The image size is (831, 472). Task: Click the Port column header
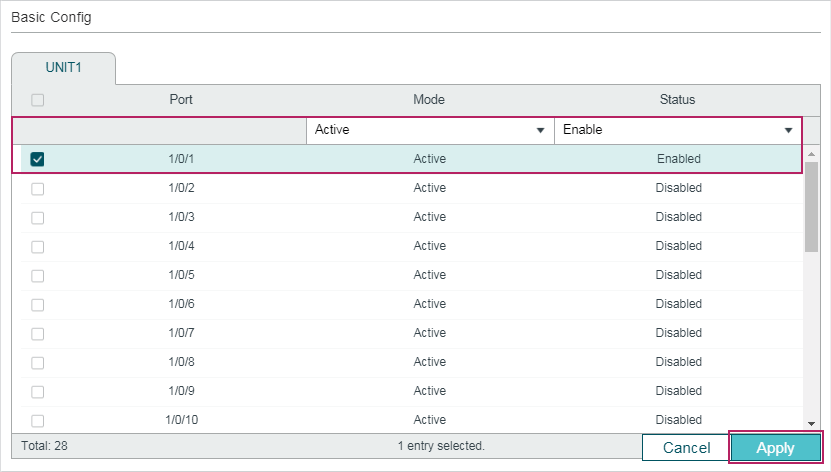(x=181, y=100)
